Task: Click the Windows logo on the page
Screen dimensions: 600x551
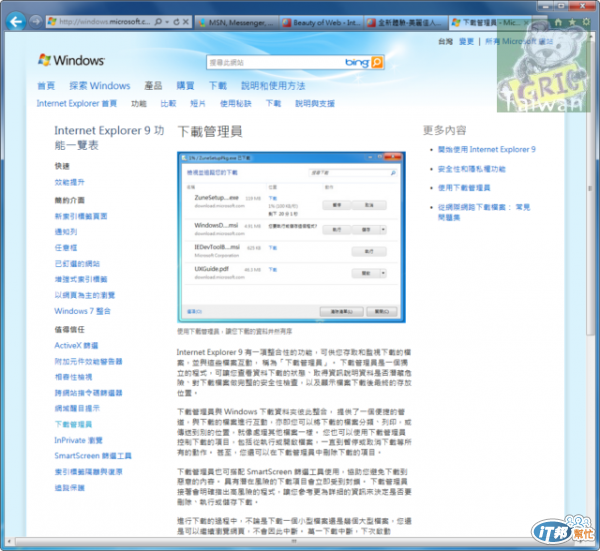Action: [71, 60]
